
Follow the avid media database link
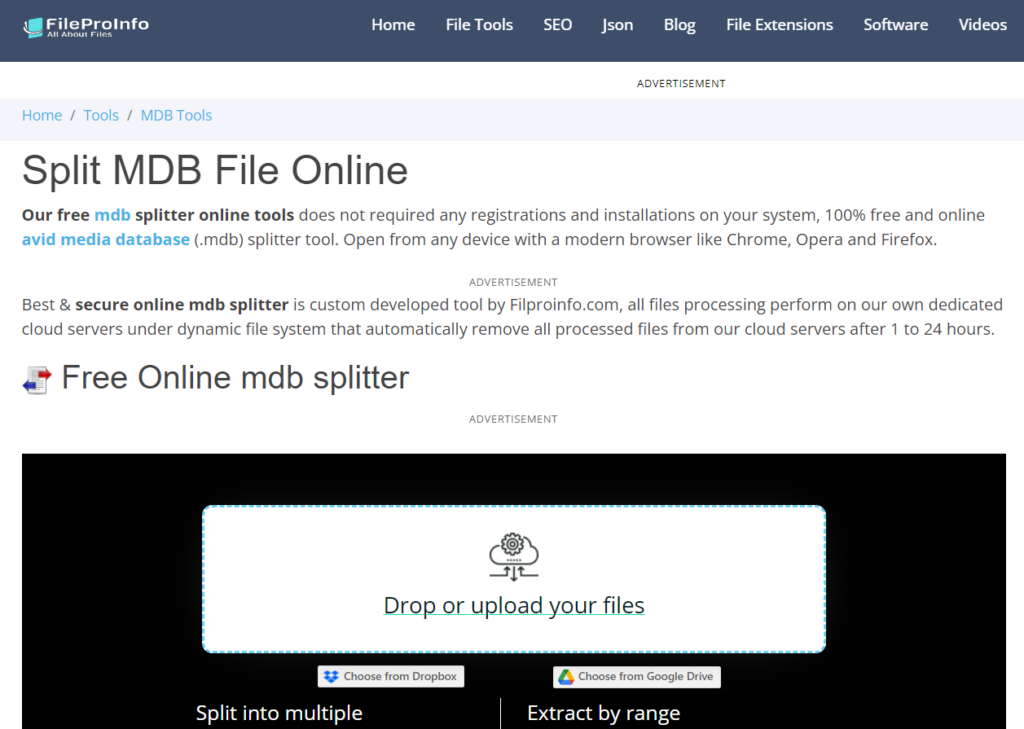point(105,239)
